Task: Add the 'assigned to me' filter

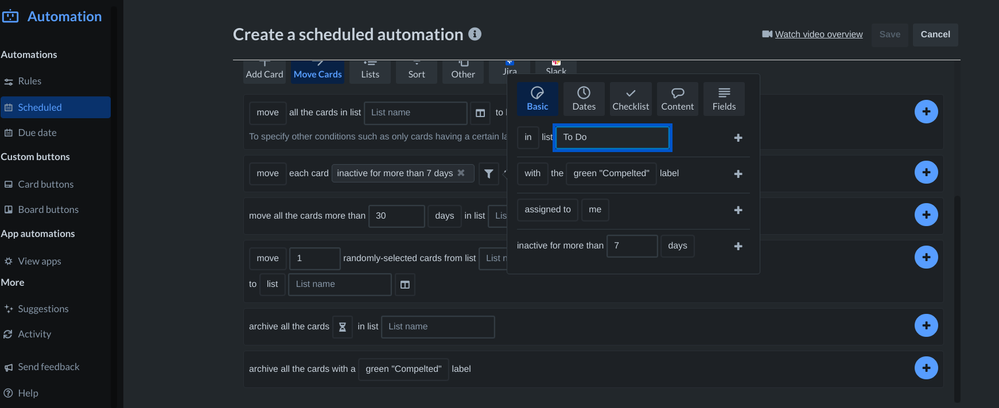Action: click(x=738, y=210)
